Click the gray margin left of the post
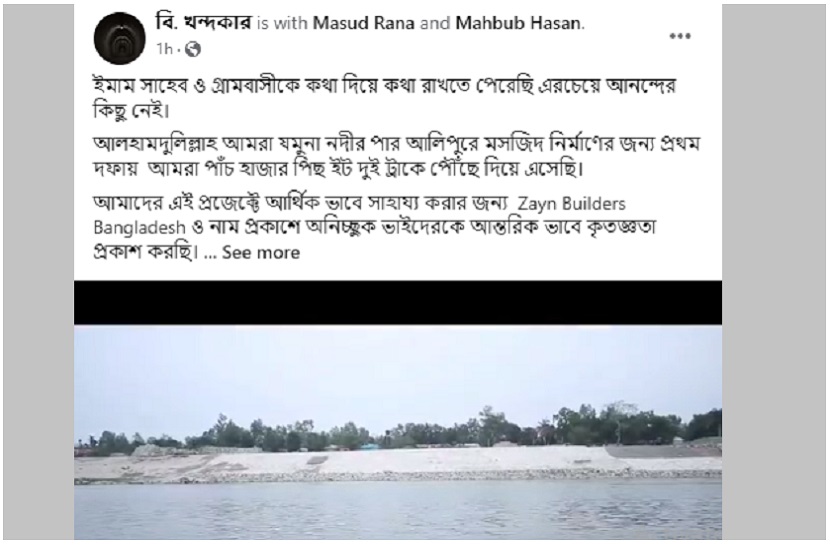 [38, 272]
